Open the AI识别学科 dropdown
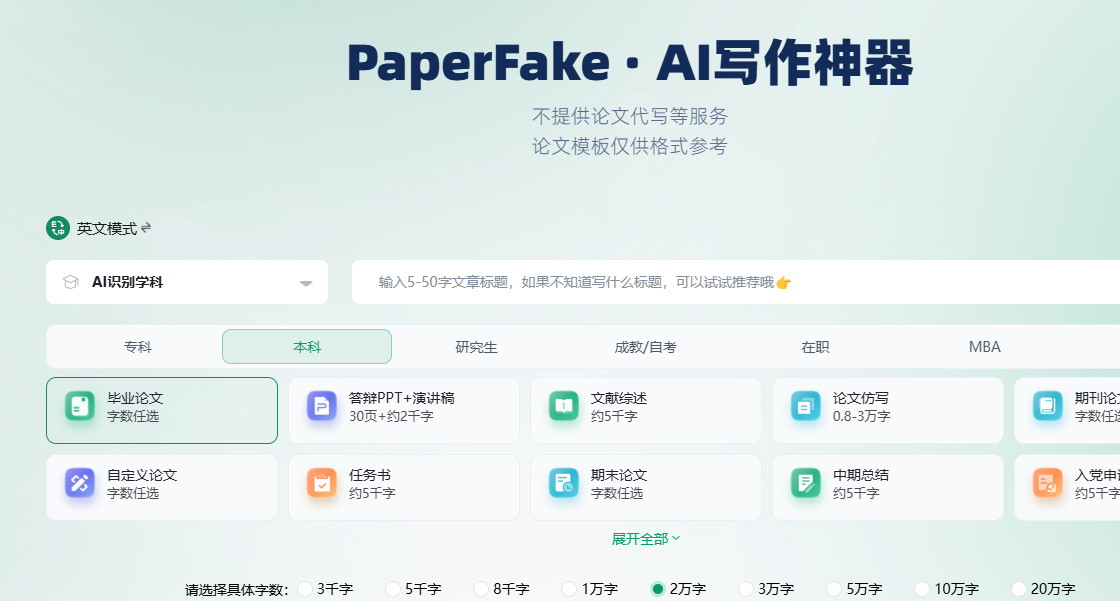Screen dimensions: 1120x601 click(187, 282)
